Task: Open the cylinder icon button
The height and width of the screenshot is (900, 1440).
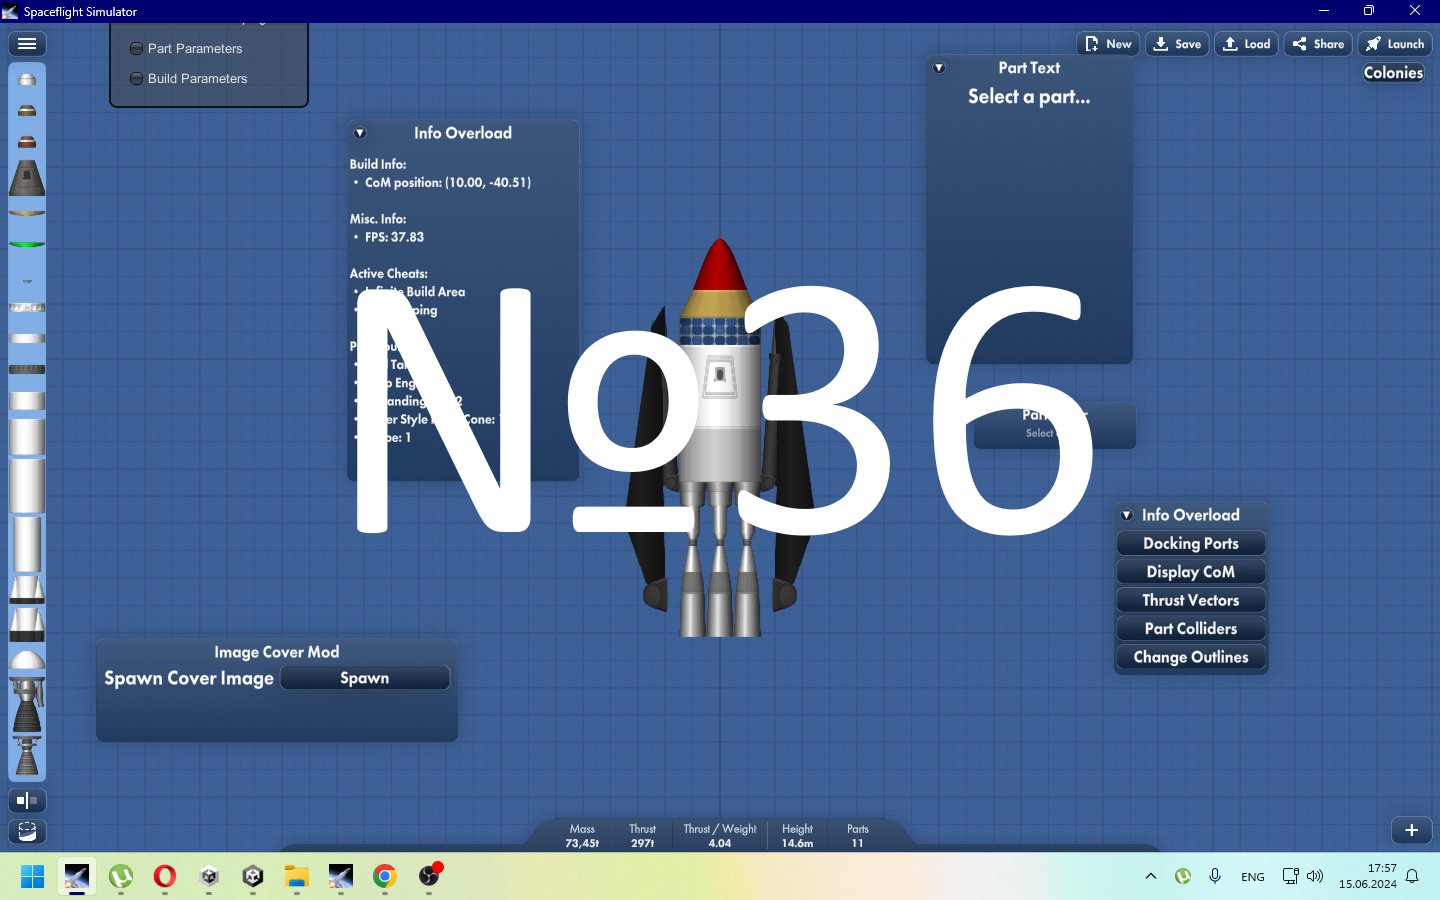Action: 27,831
